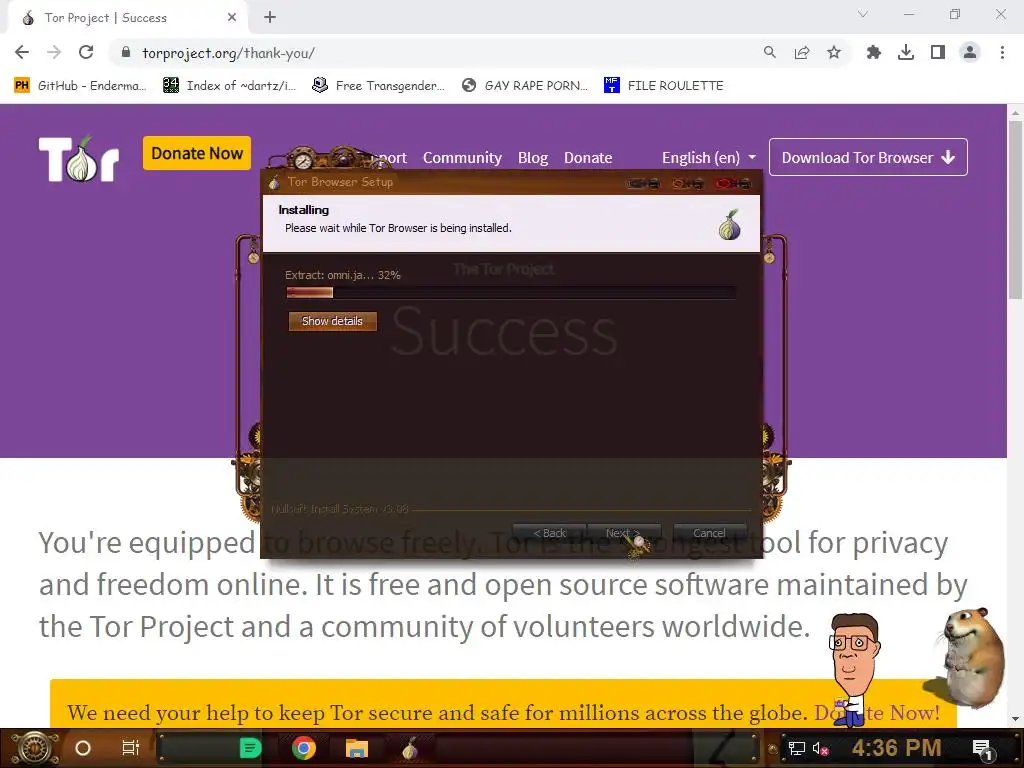Open the Index of ~dartz bookmark
1024x768 pixels.
[x=229, y=86]
